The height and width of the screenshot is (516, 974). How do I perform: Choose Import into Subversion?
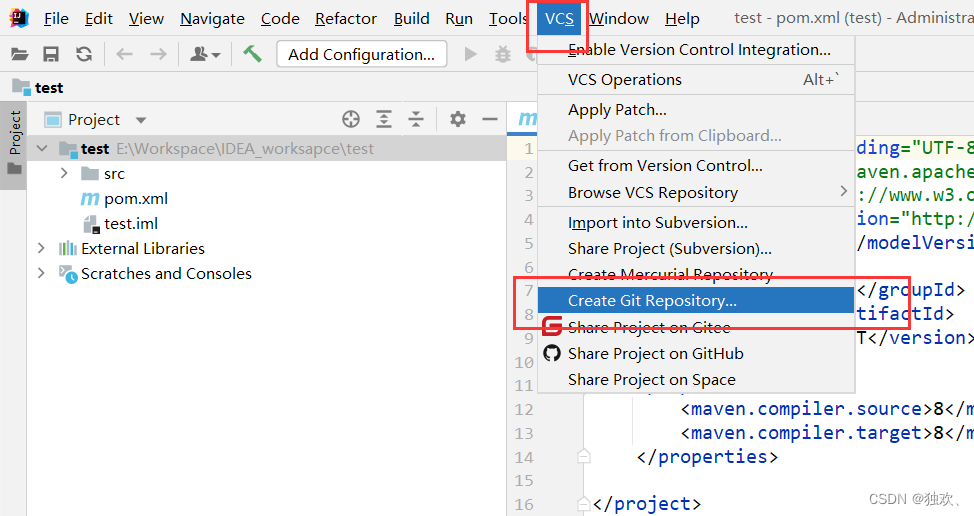point(696,223)
